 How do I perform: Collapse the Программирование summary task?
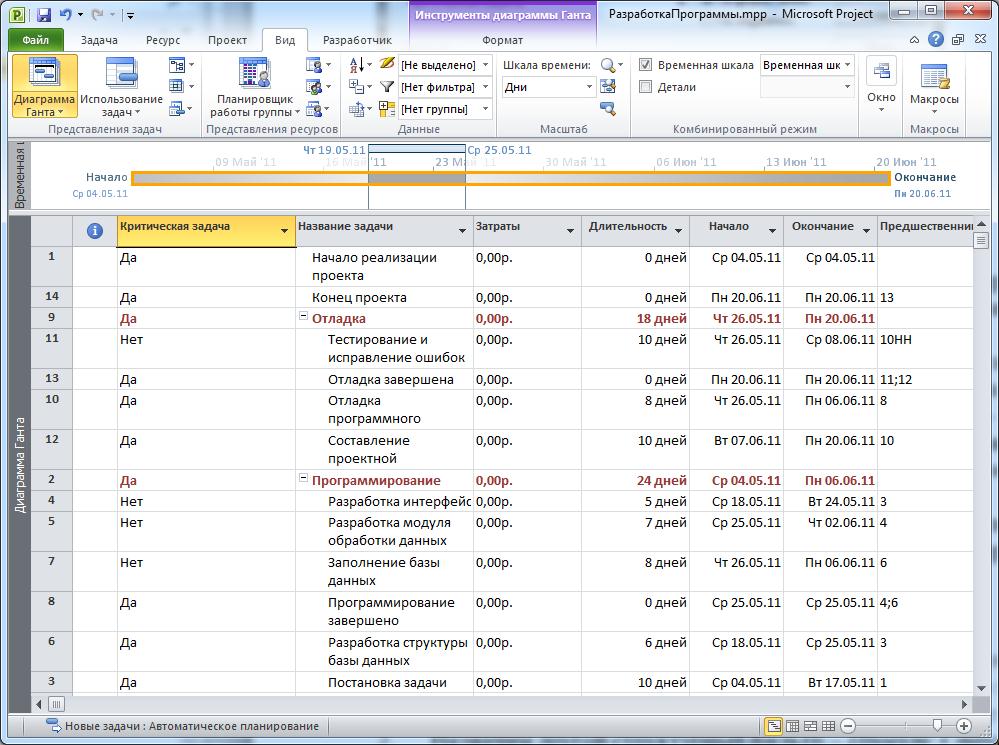tap(304, 479)
